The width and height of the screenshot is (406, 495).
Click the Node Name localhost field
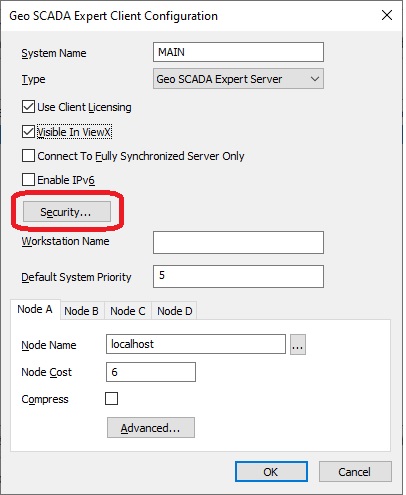pos(196,344)
